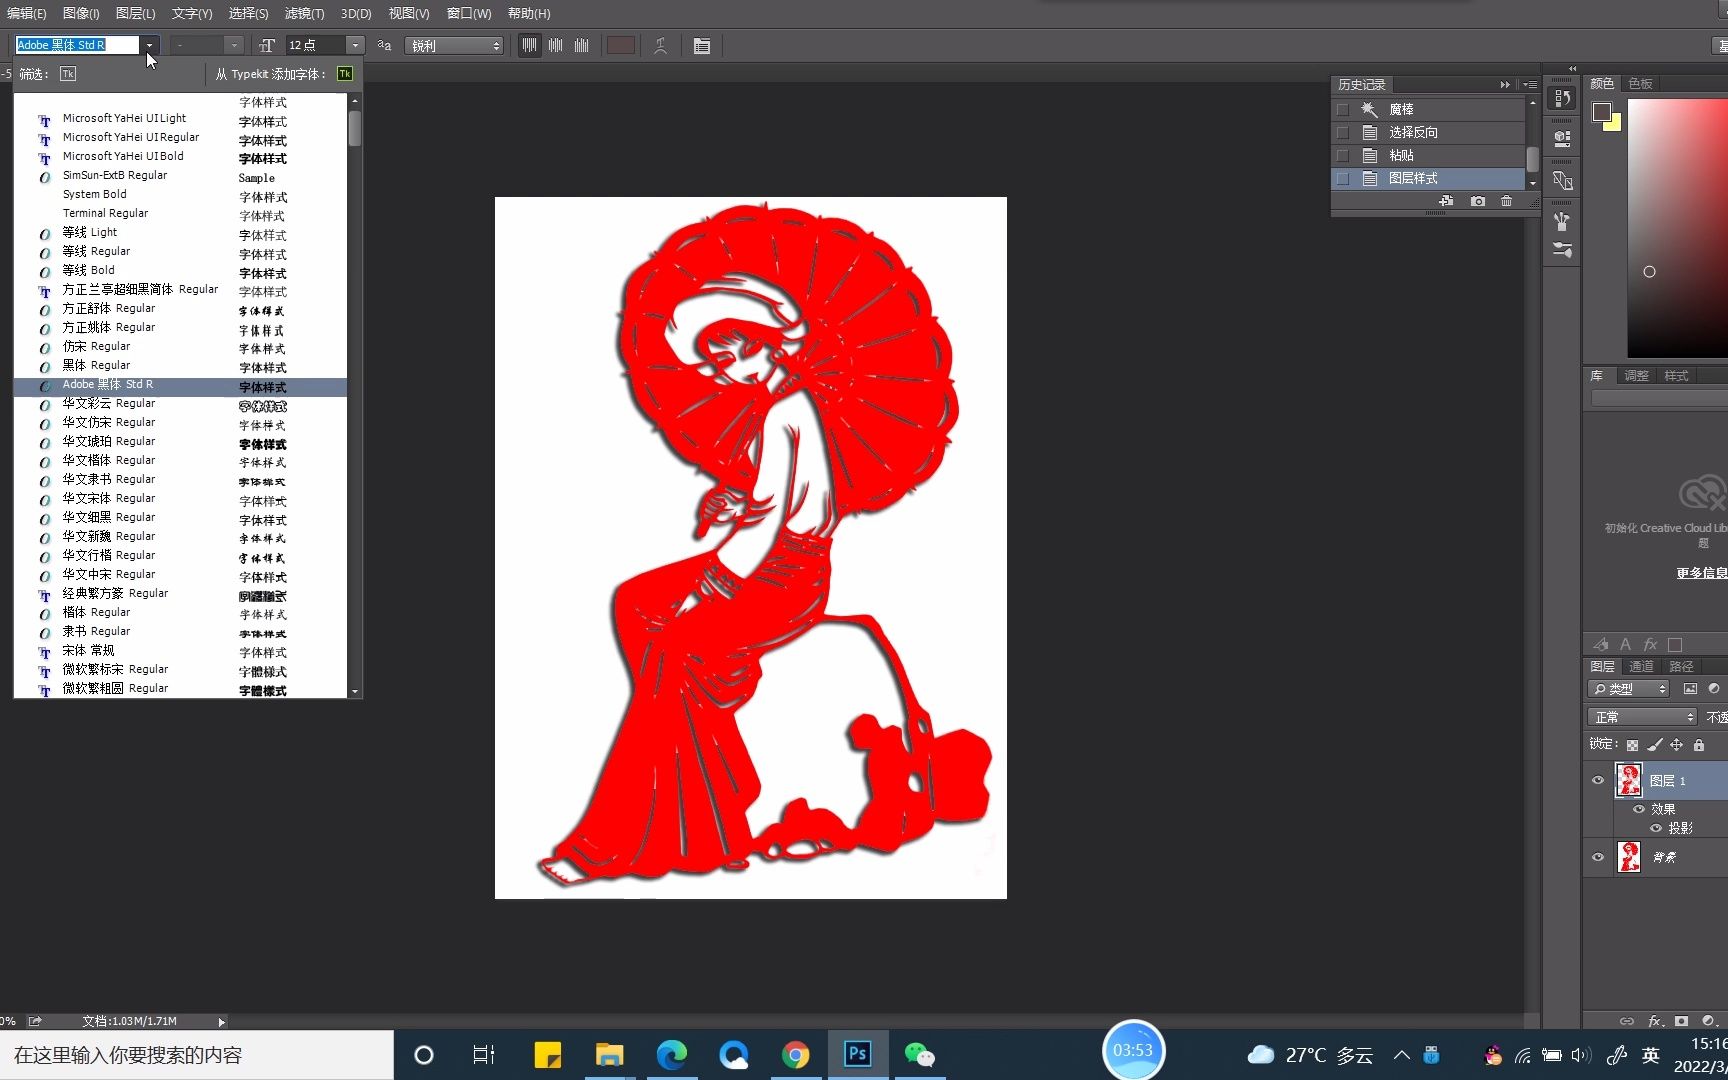Click the link layers icon
Viewport: 1728px width, 1080px height.
[1627, 1021]
